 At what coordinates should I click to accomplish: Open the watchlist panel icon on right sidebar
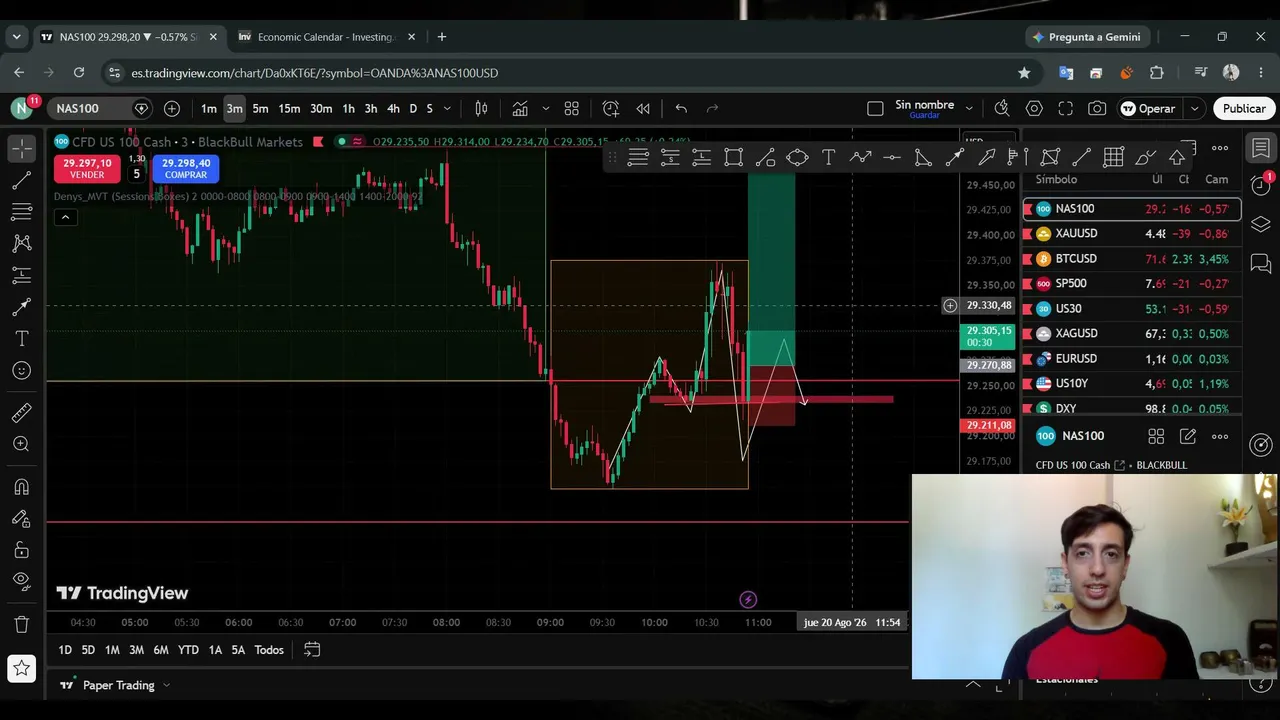(x=1261, y=149)
